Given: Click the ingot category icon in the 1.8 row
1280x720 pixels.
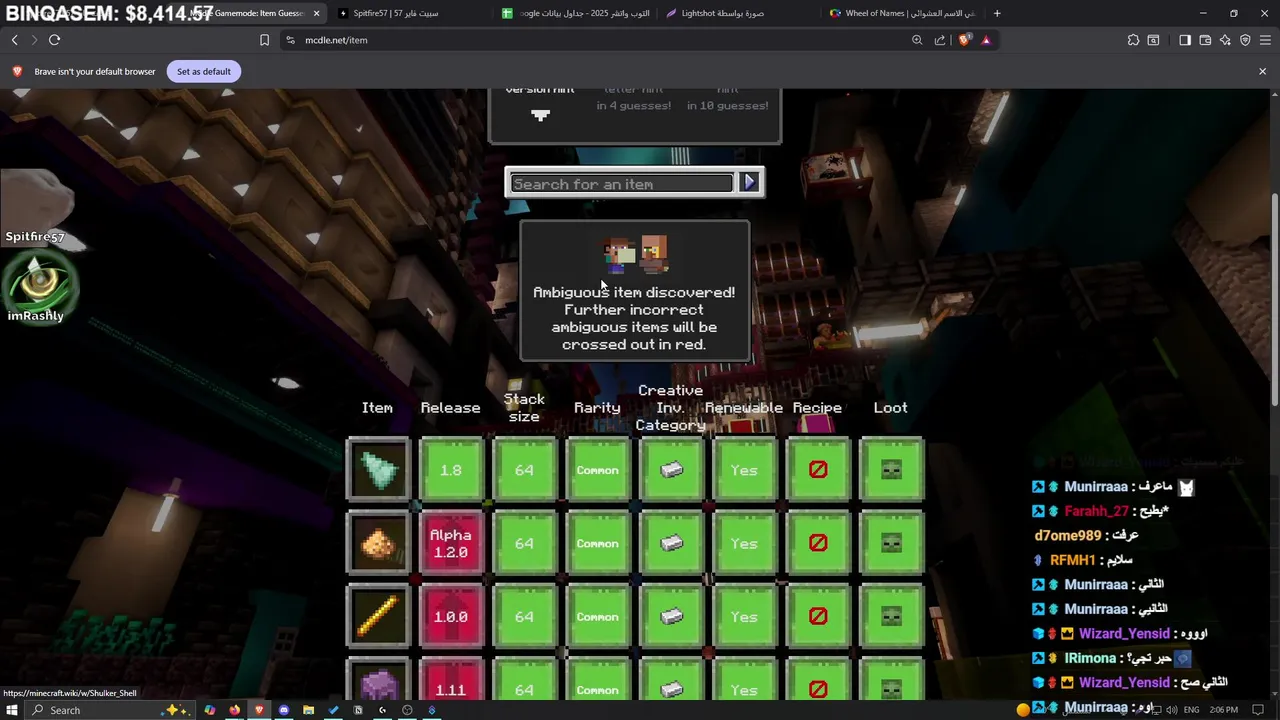Looking at the screenshot, I should coord(671,470).
